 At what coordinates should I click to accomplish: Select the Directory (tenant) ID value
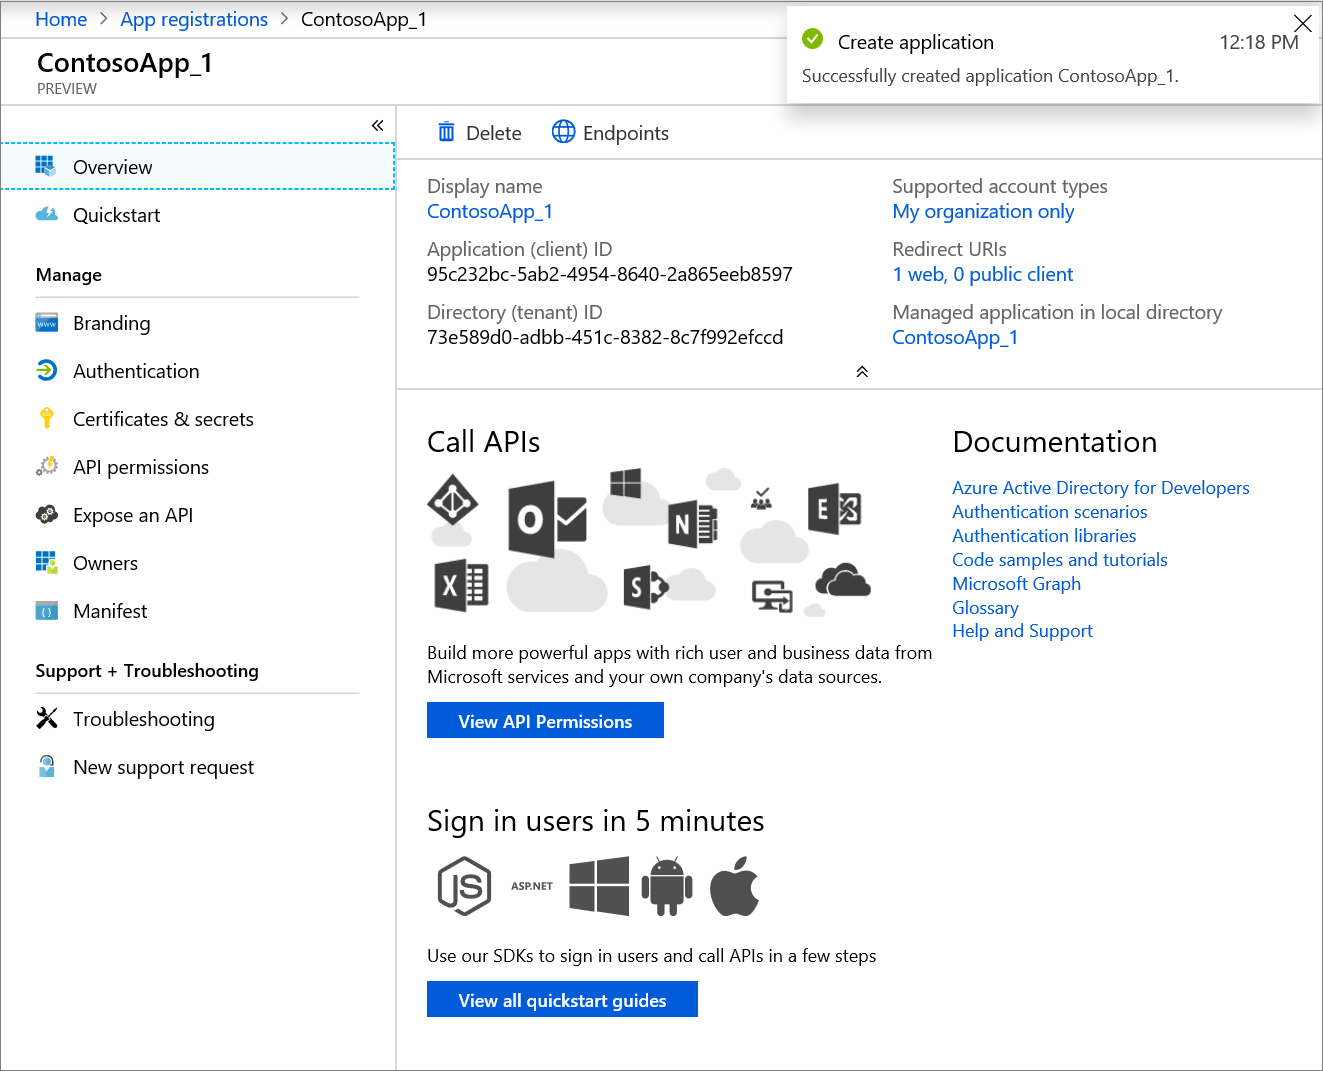coord(605,337)
